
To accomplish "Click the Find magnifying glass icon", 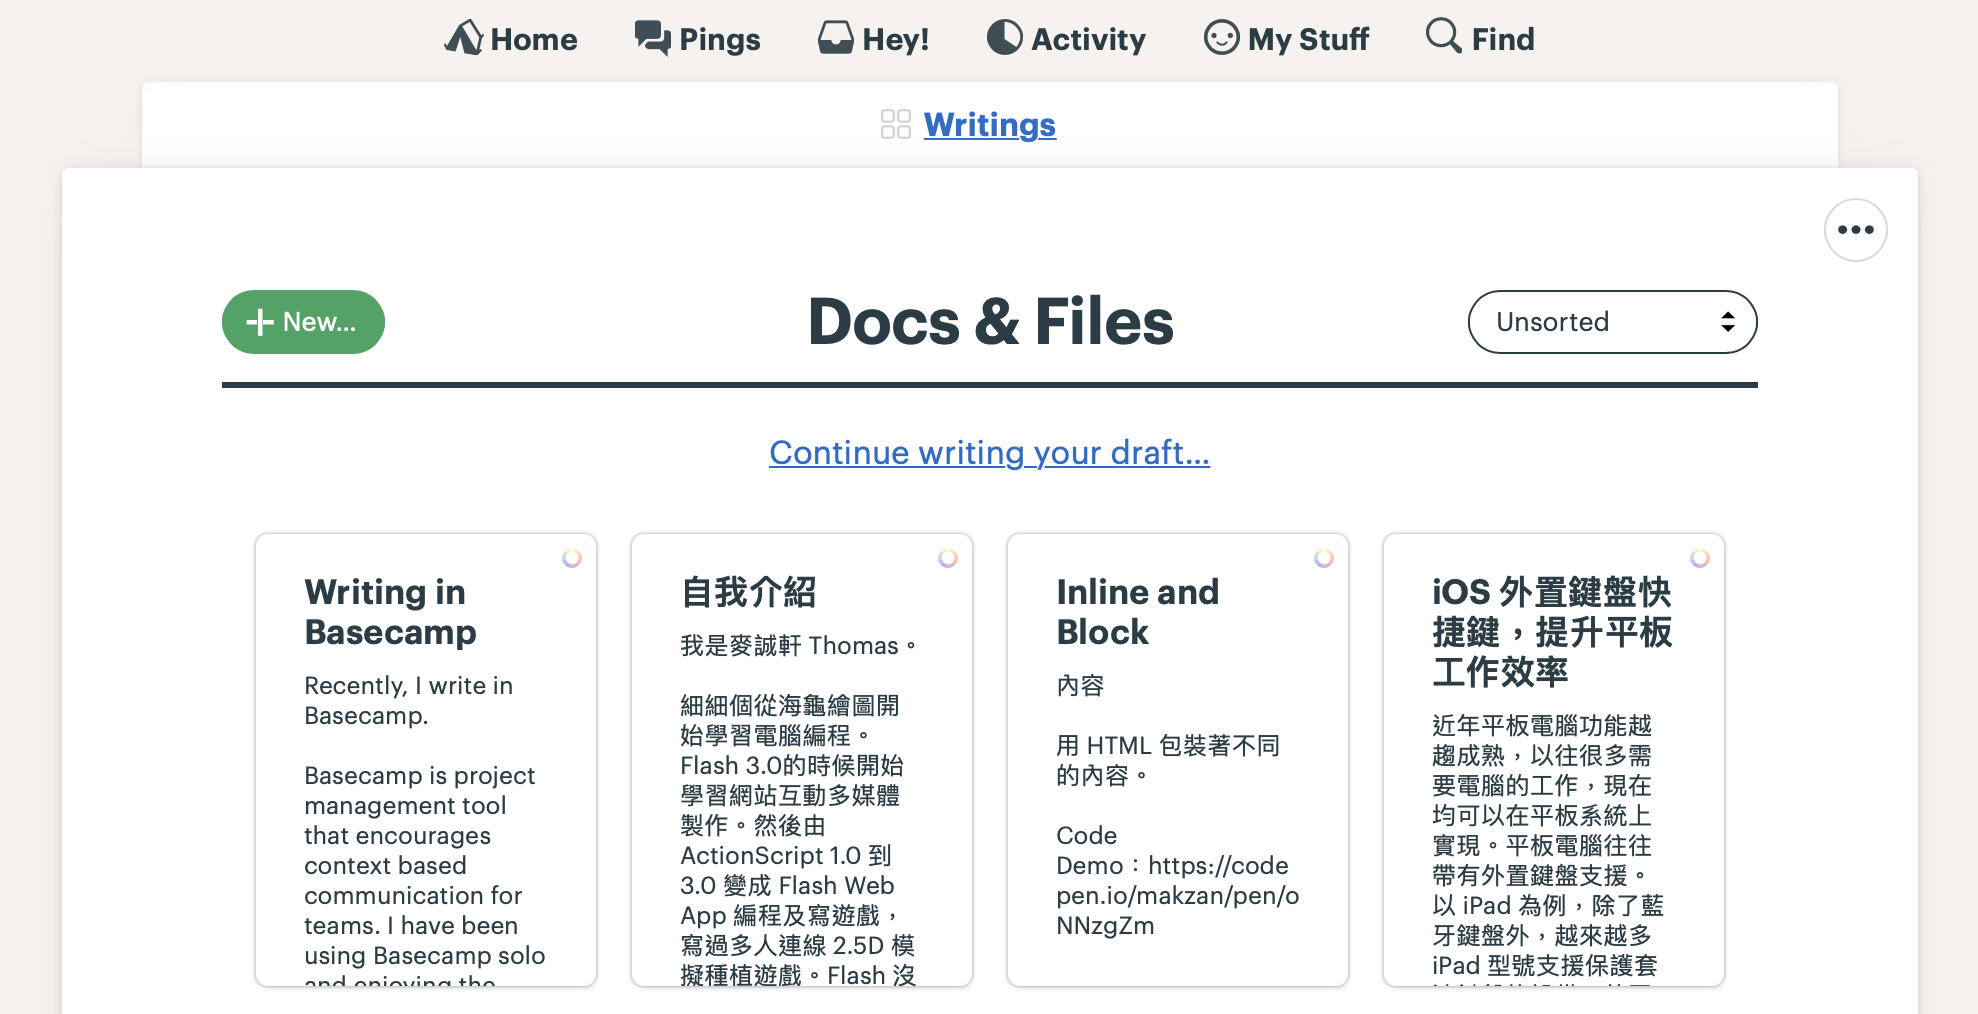I will tap(1443, 35).
